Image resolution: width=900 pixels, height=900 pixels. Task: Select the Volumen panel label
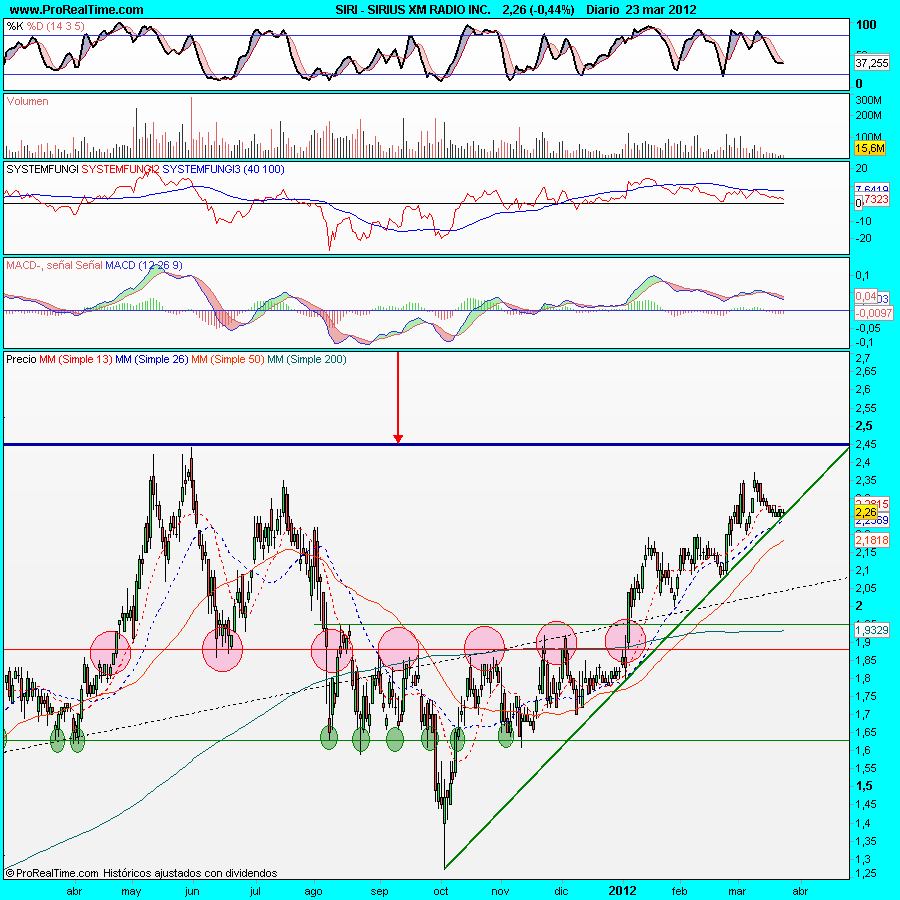coord(27,101)
